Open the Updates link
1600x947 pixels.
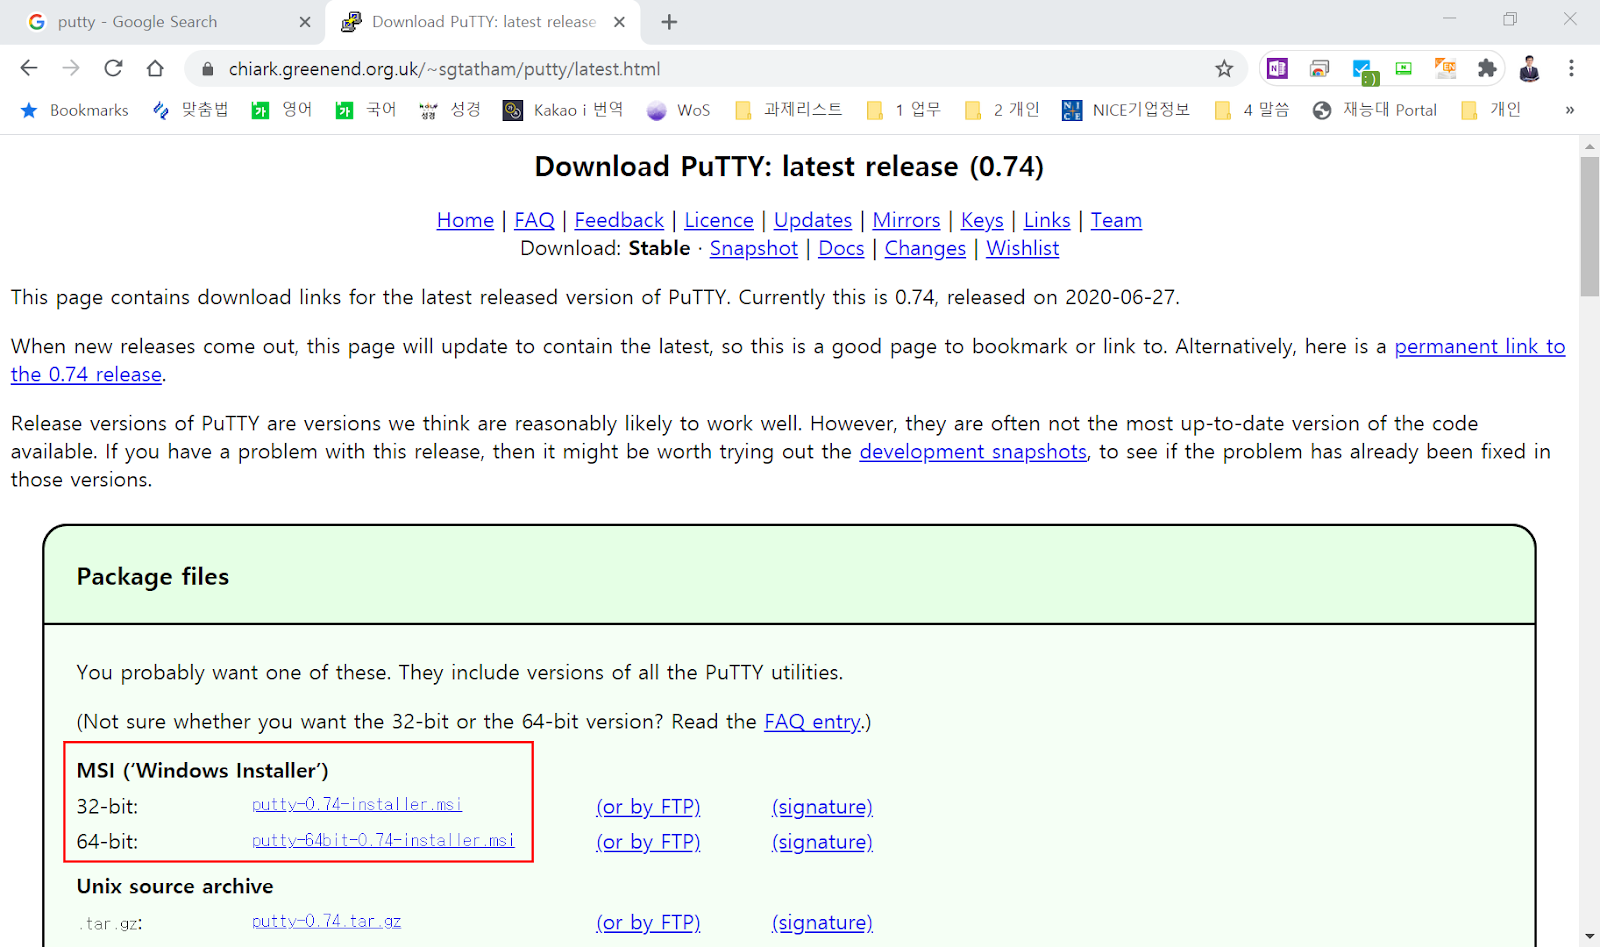(x=813, y=220)
